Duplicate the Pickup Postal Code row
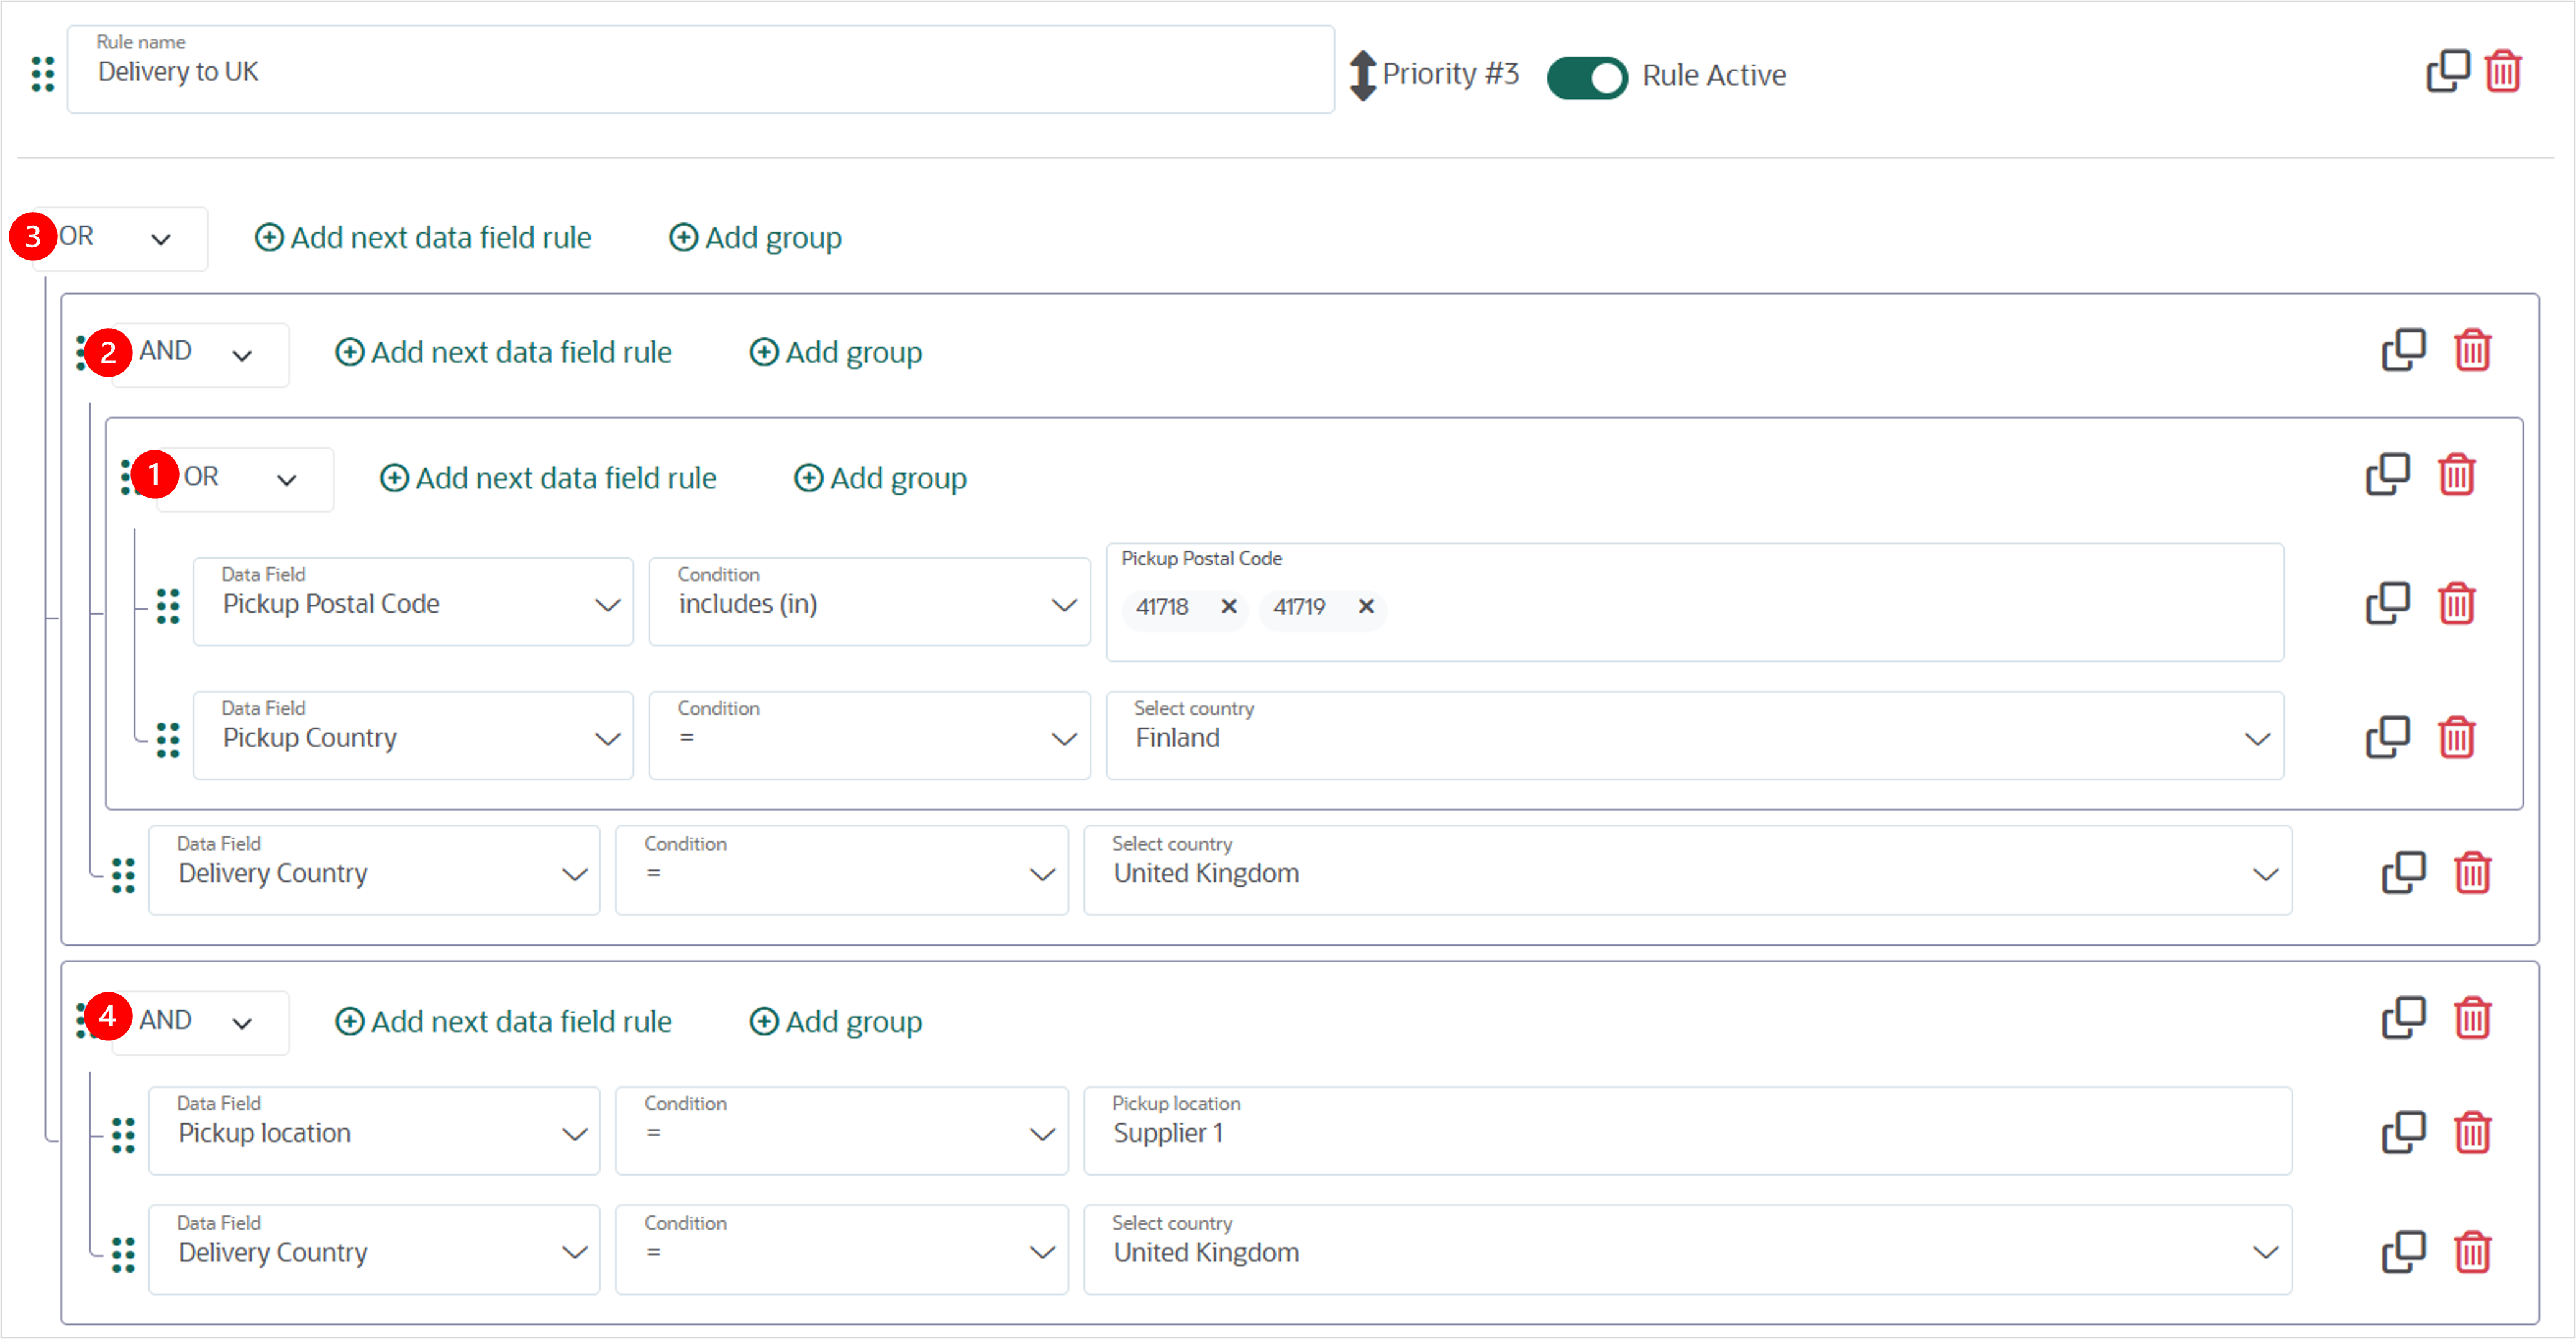 (2387, 603)
